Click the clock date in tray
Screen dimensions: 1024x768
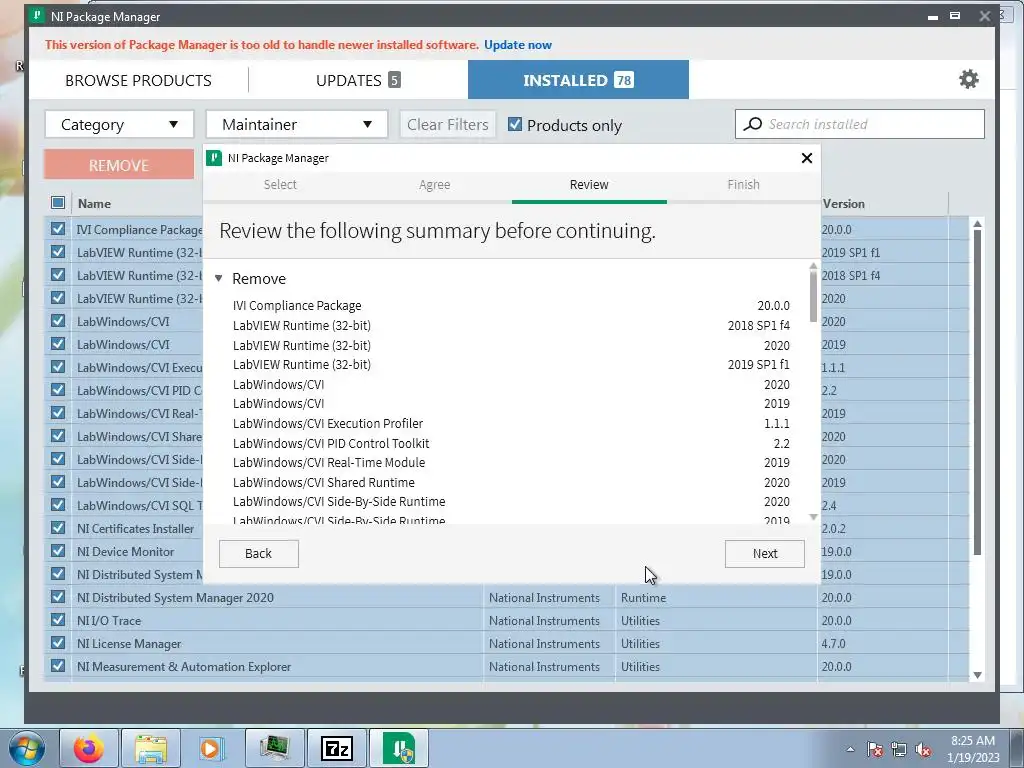click(973, 758)
